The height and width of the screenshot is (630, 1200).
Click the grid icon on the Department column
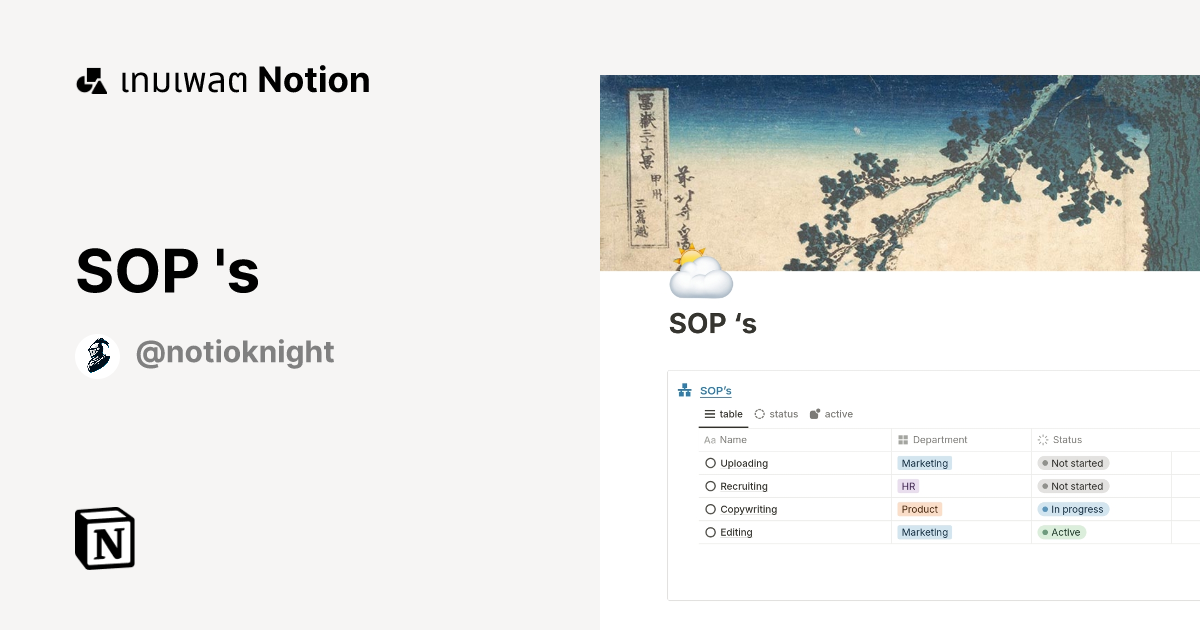905,440
